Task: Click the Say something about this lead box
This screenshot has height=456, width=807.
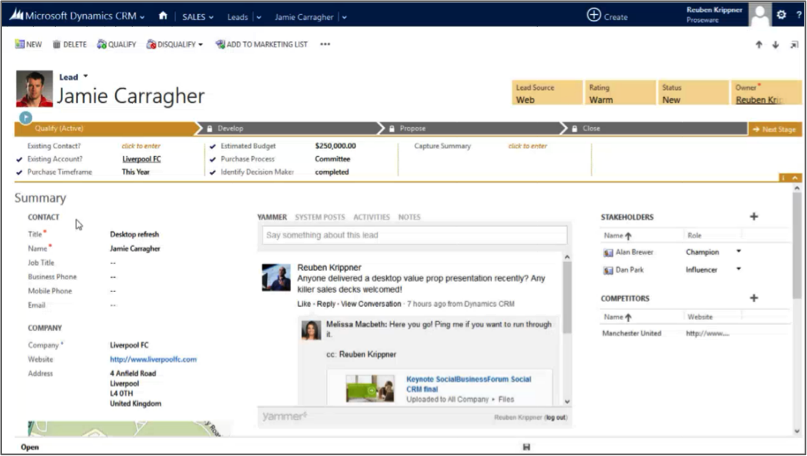Action: pos(414,235)
